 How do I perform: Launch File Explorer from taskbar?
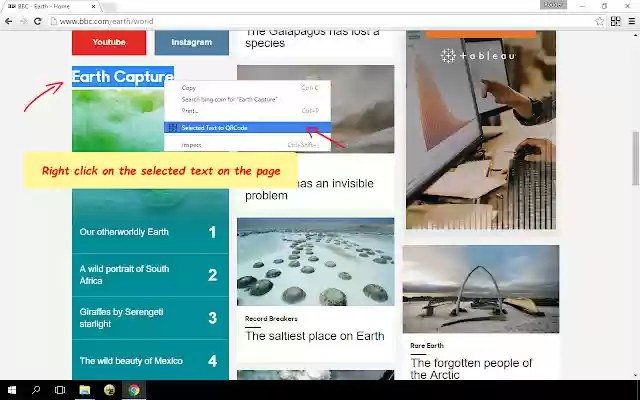pos(84,390)
